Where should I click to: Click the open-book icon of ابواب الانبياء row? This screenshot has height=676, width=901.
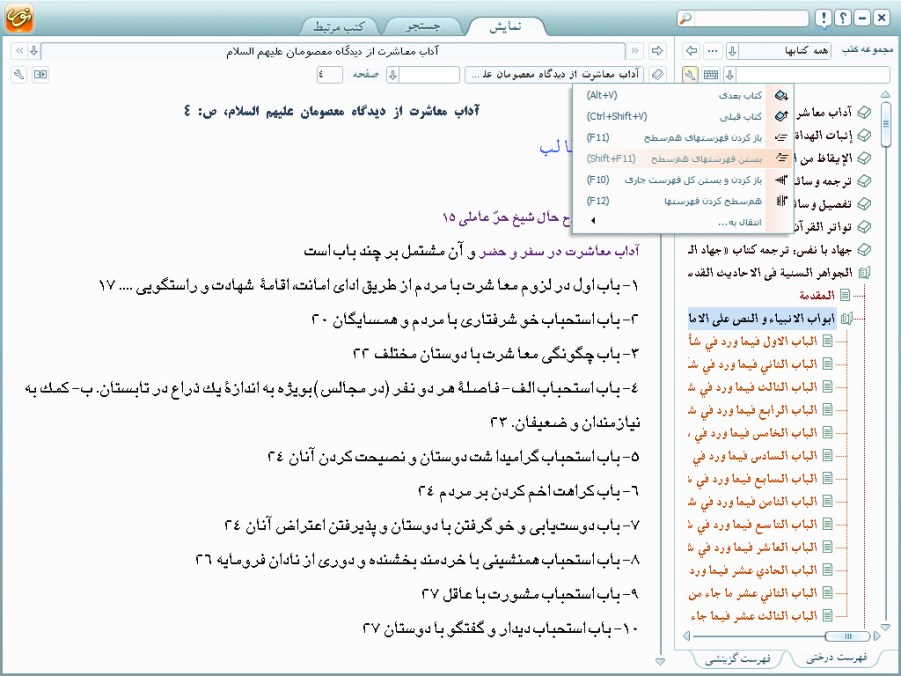846,318
